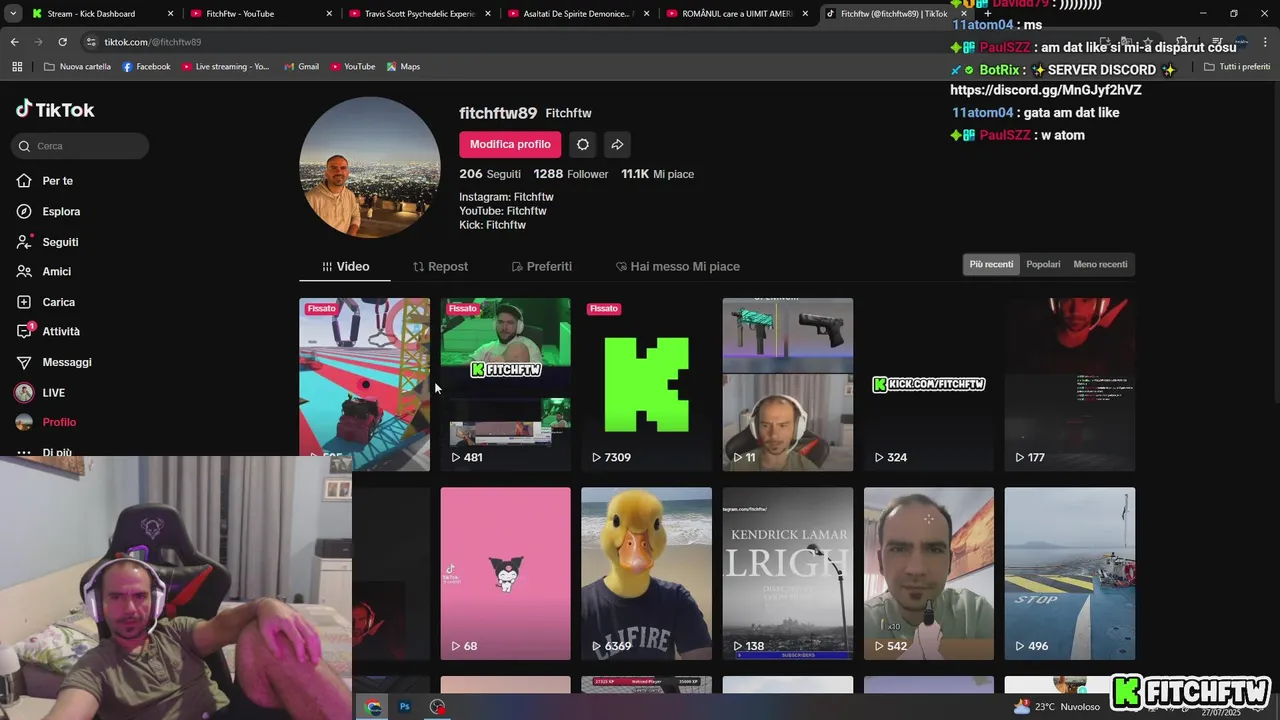Open the video with 11 views

point(788,384)
